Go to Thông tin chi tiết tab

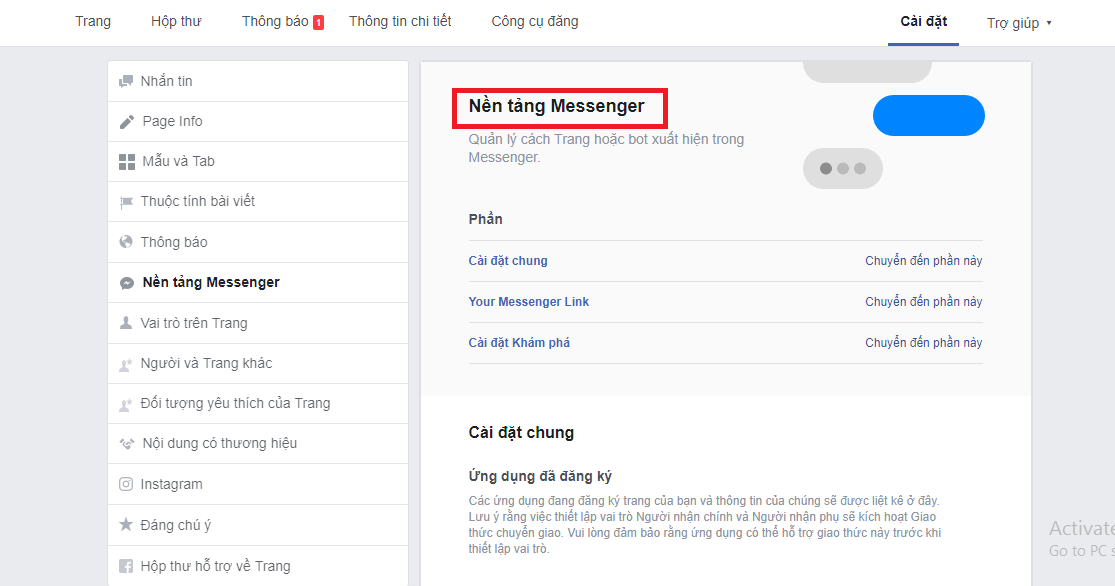(400, 21)
